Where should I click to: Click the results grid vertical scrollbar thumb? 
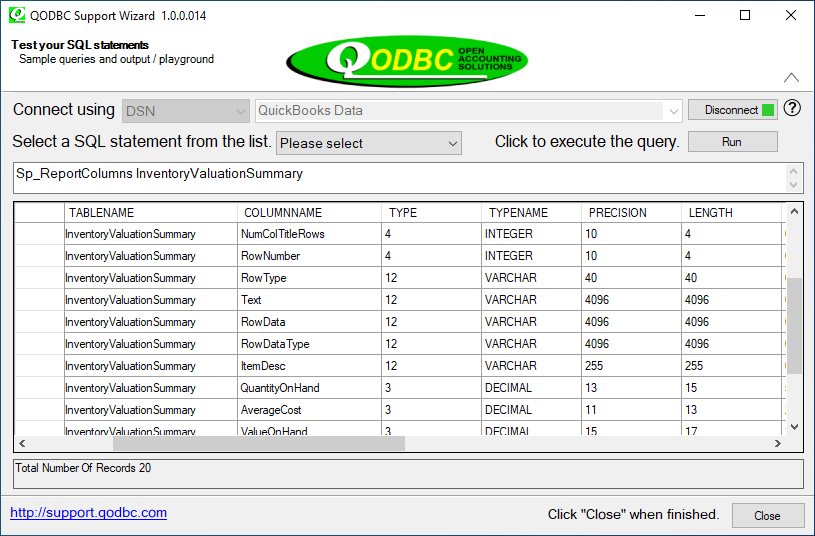point(794,326)
